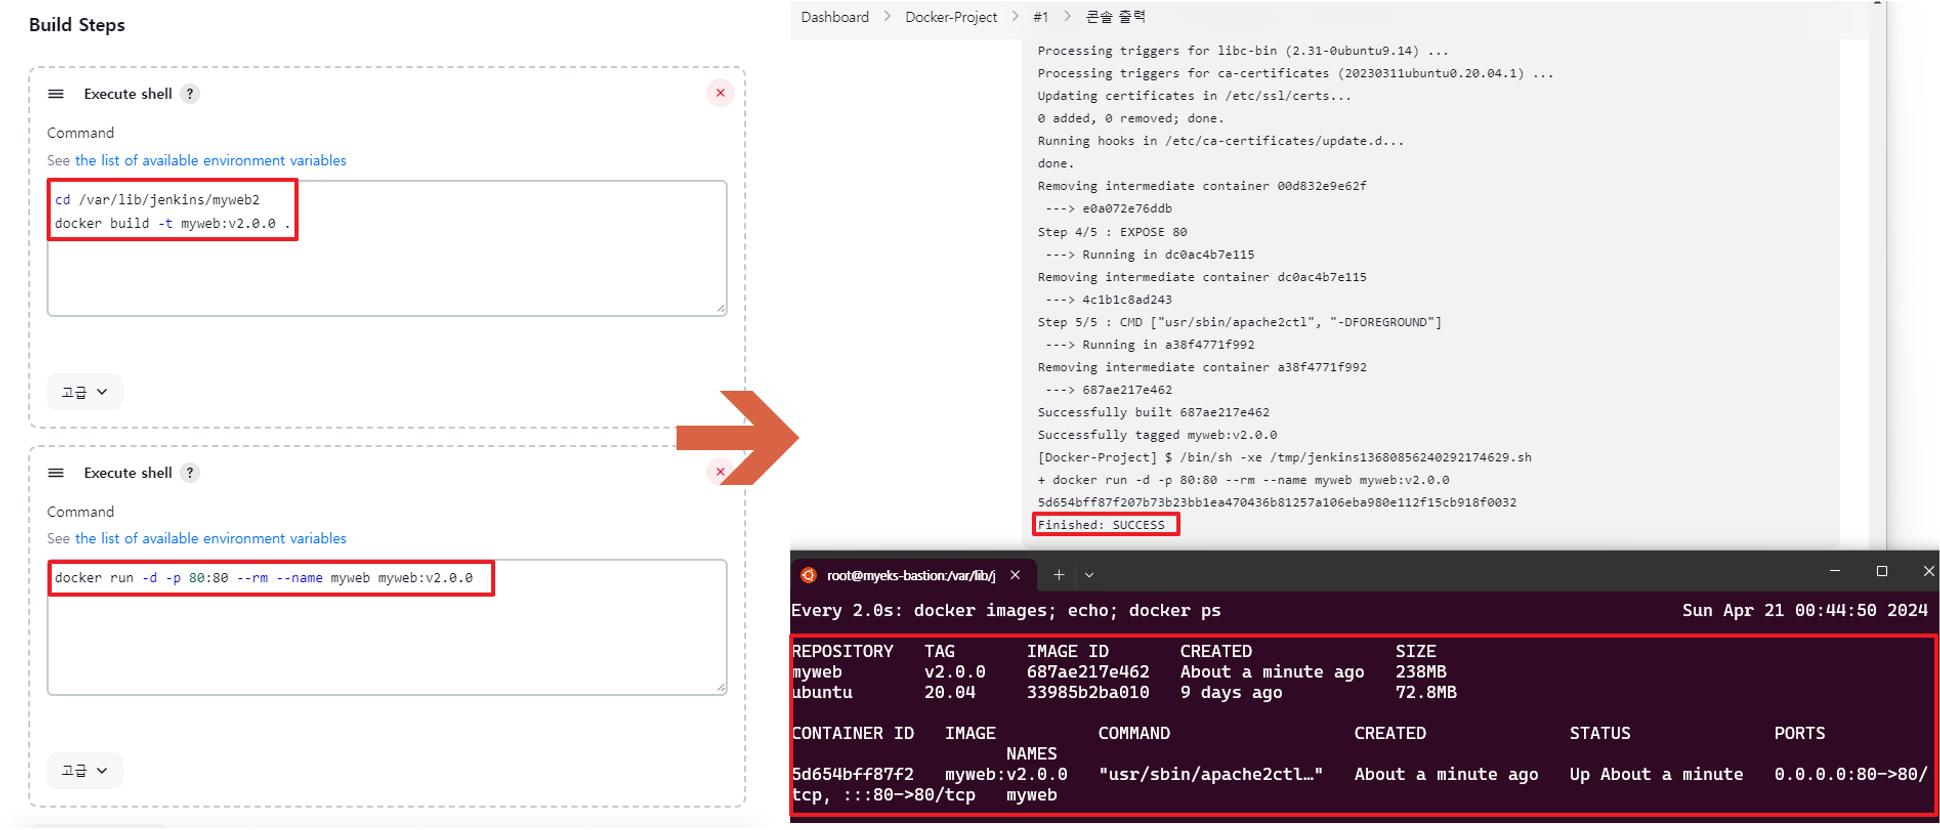Open terminal profile dropdown menu

1089,575
